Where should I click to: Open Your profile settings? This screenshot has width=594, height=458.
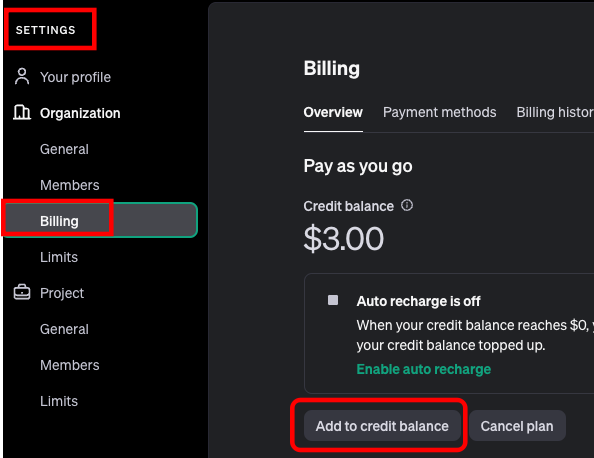click(x=75, y=77)
